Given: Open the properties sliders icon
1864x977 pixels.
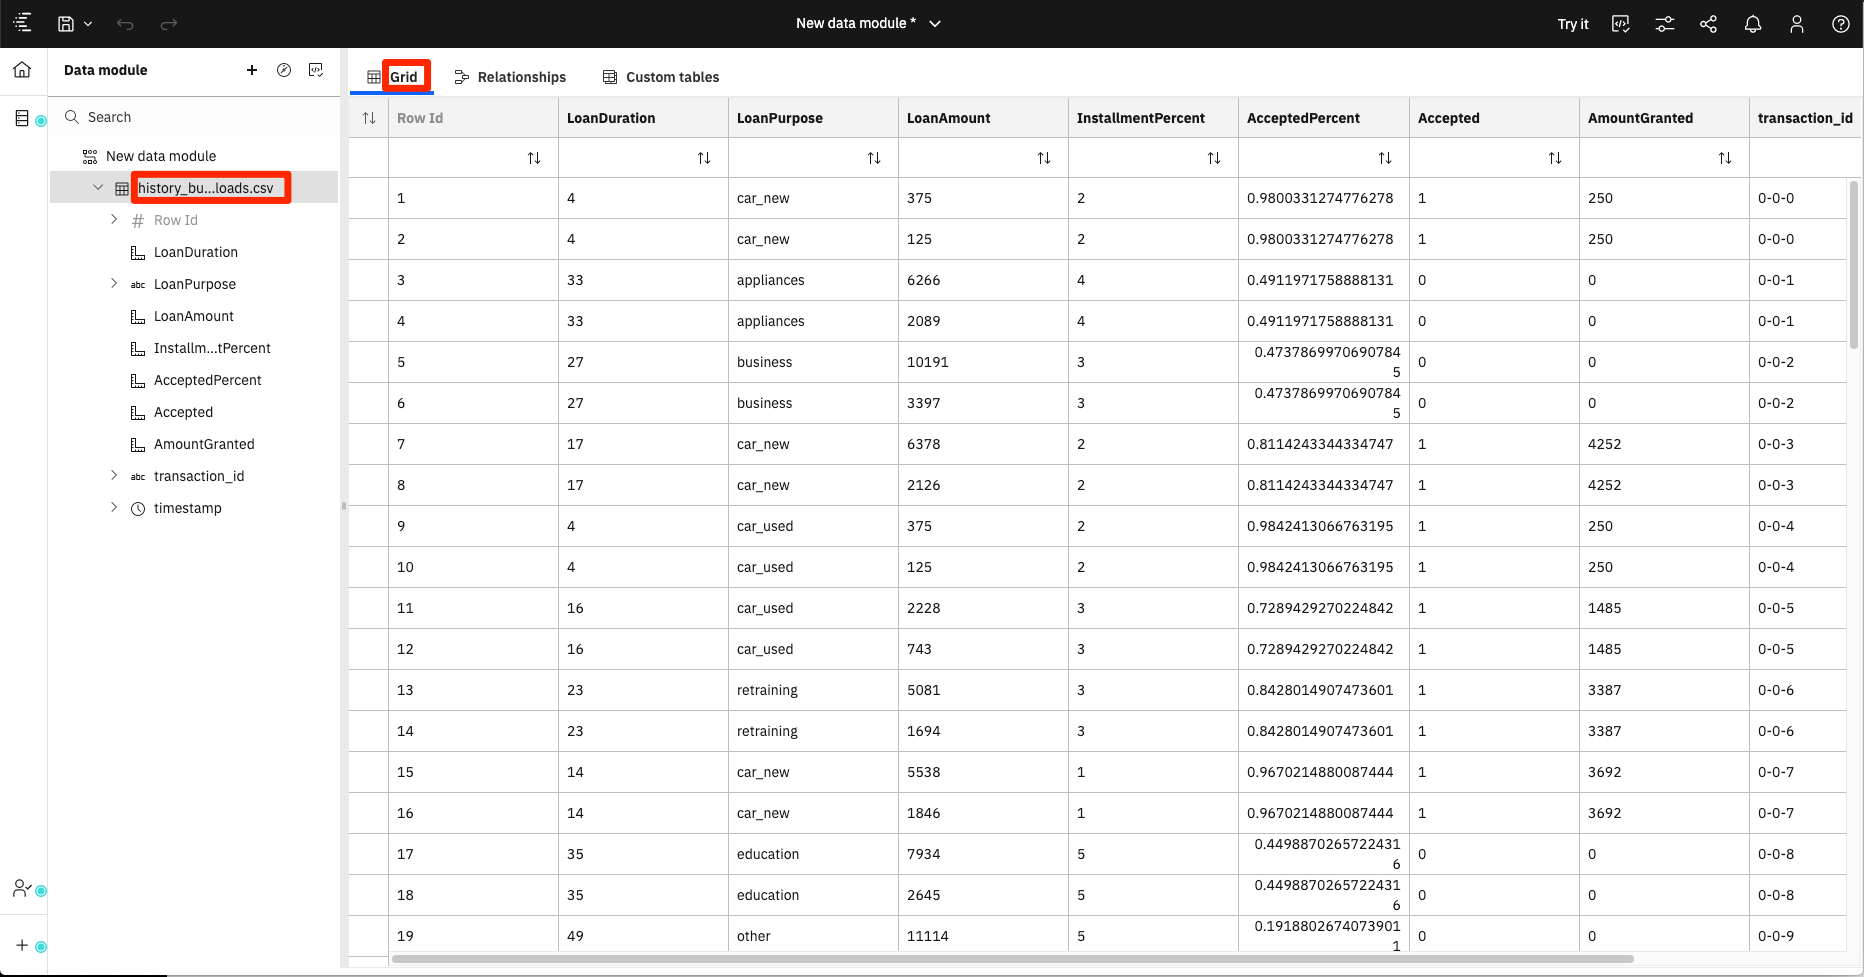Looking at the screenshot, I should pos(1665,24).
